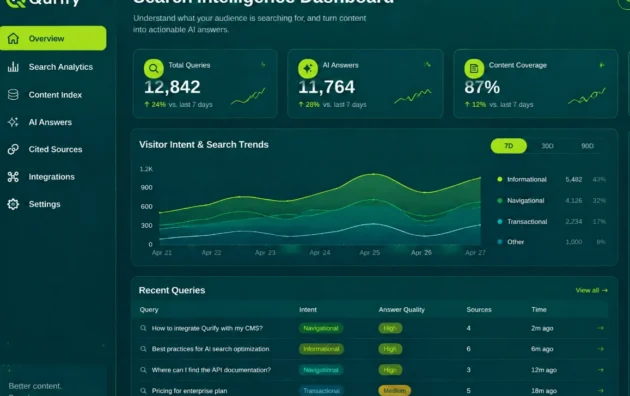The image size is (630, 396).
Task: Click query 'Best practices for AI search optimization'
Action: tap(211, 349)
